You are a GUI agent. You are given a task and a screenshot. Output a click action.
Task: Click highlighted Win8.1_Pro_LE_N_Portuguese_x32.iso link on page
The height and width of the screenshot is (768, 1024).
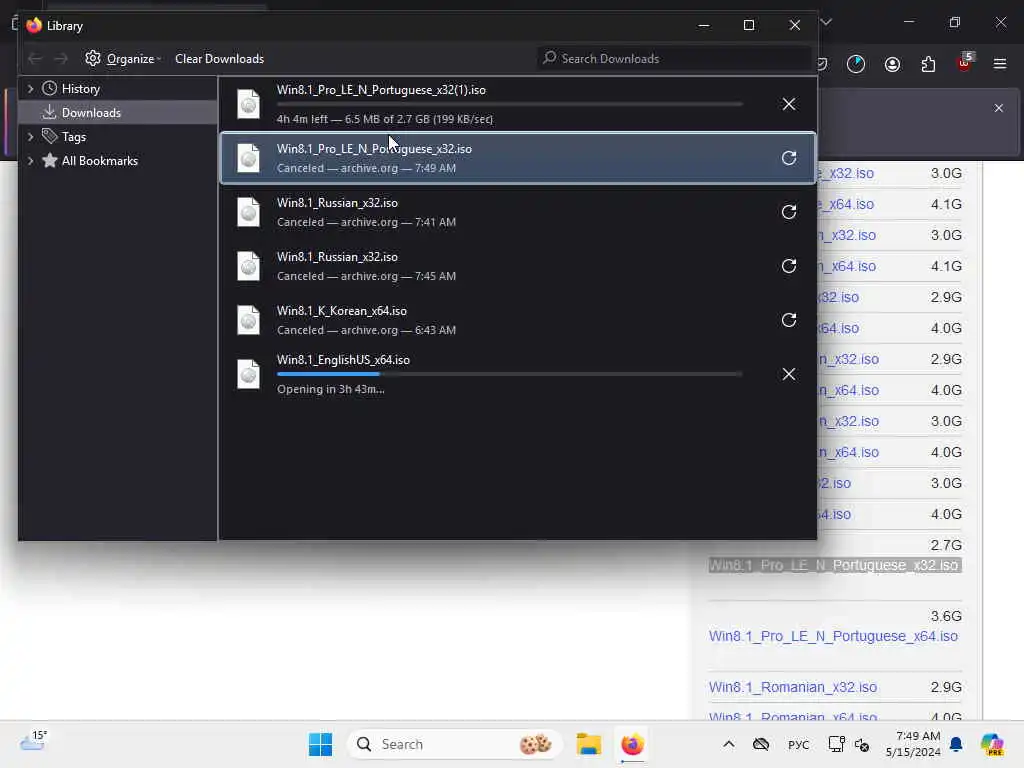(835, 566)
